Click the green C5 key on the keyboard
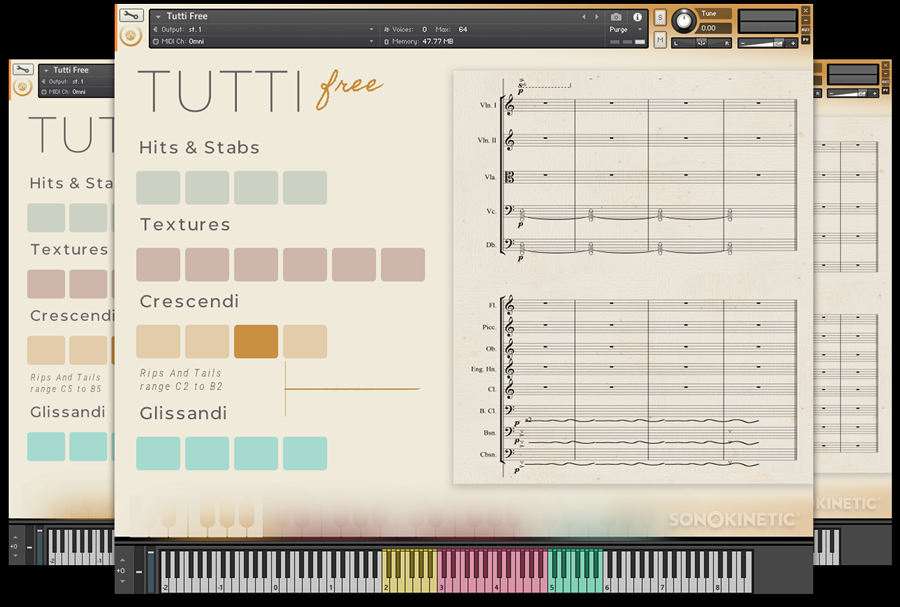Screen dimensions: 900x607 pyautogui.click(x=552, y=583)
